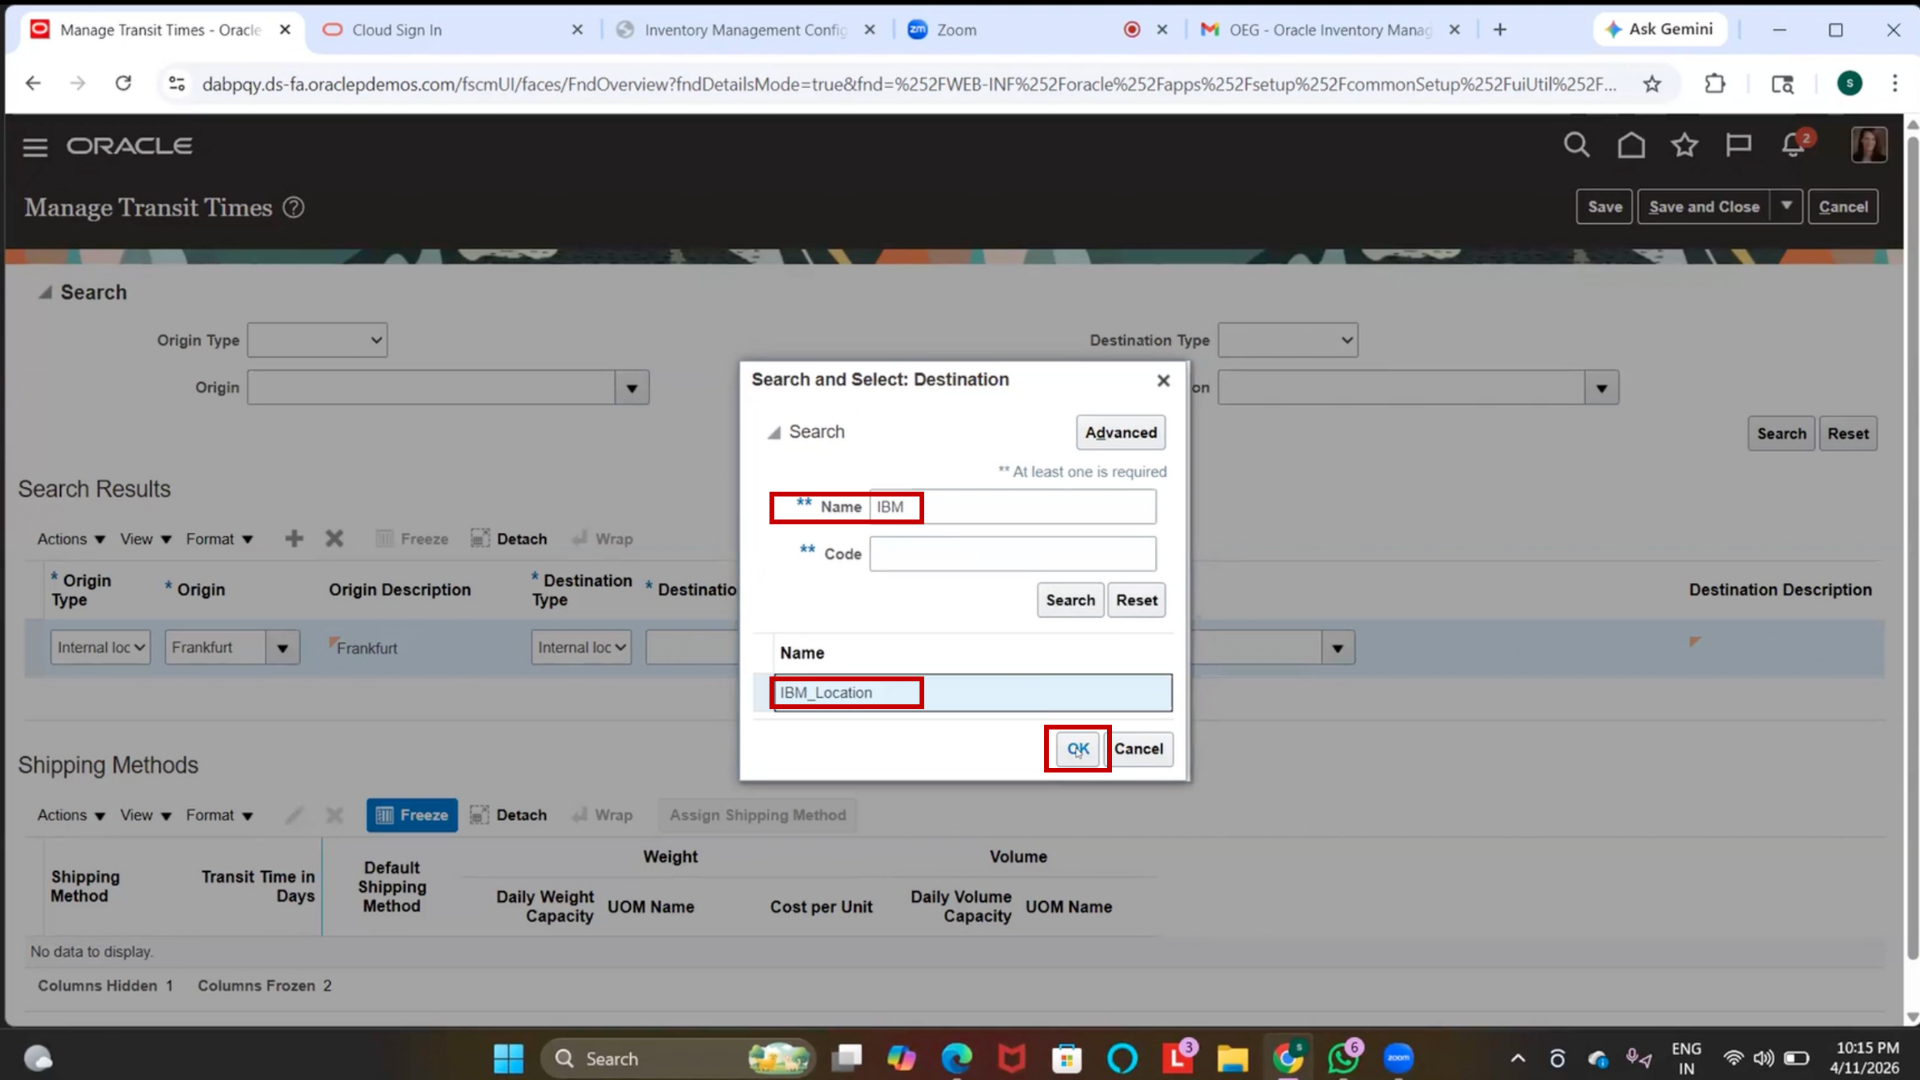
Task: Open the Actions menu in Search Results
Action: 71,539
